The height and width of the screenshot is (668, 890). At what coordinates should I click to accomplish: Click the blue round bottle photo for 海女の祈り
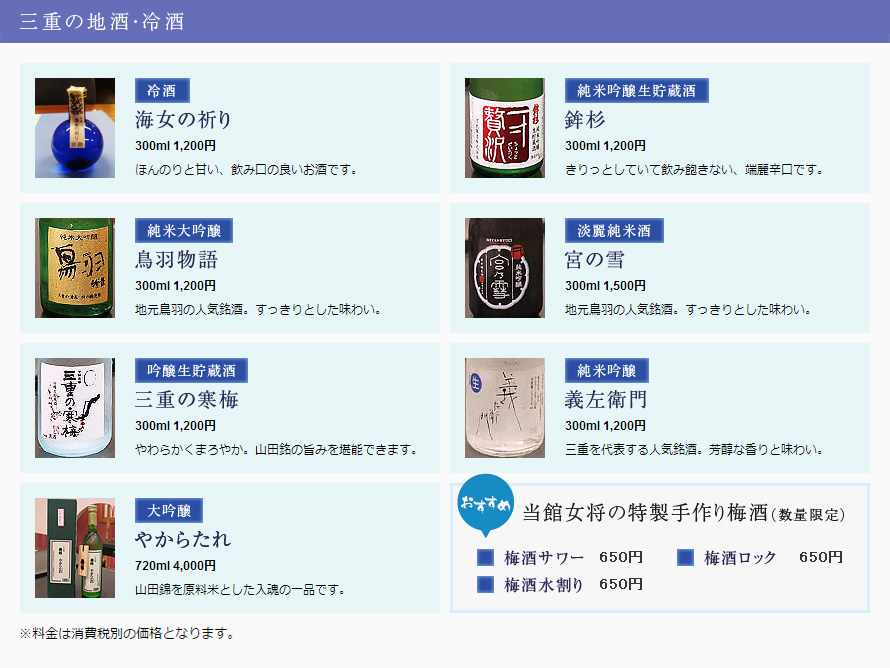coord(75,128)
